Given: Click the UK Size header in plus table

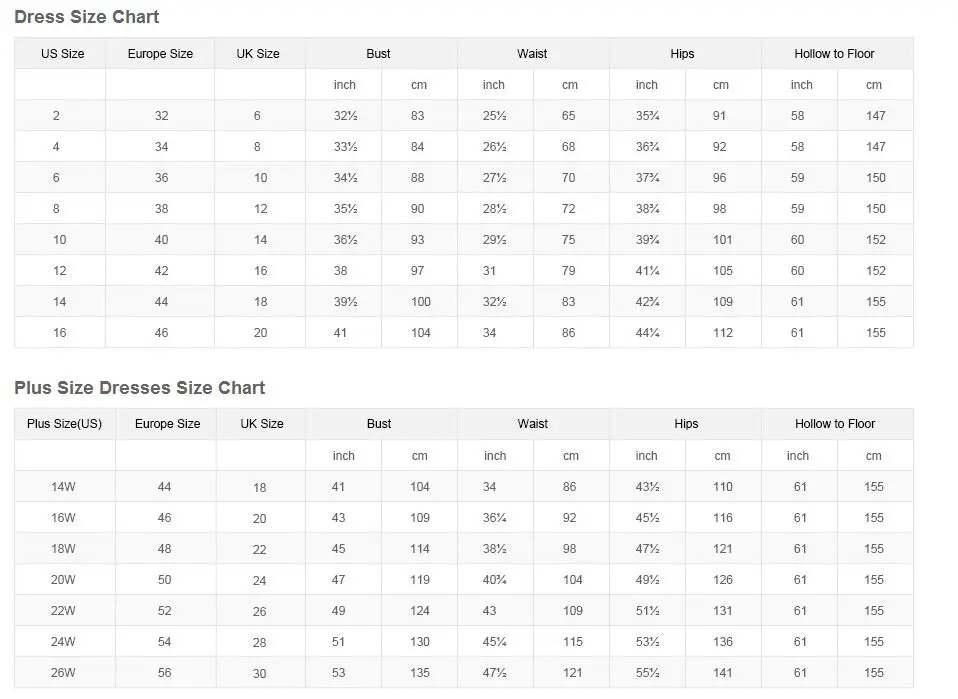Looking at the screenshot, I should 262,424.
